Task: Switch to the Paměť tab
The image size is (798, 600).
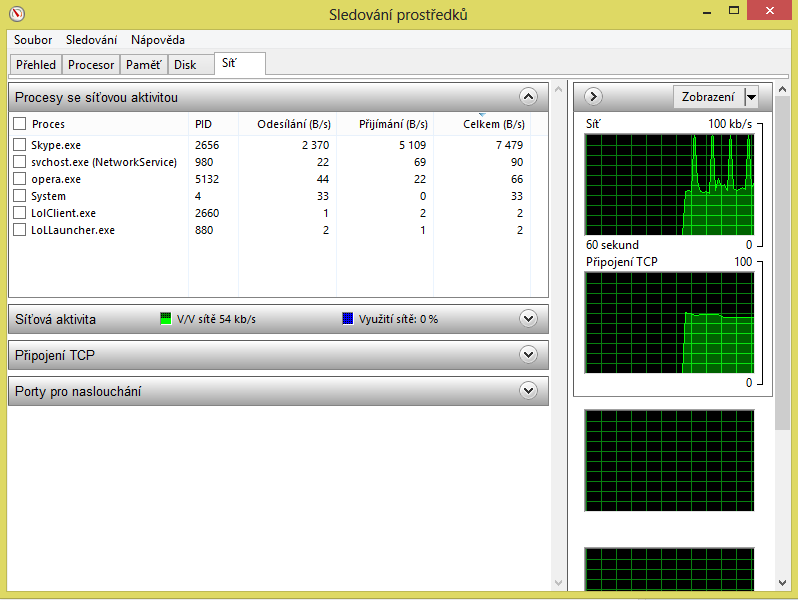Action: click(x=144, y=65)
